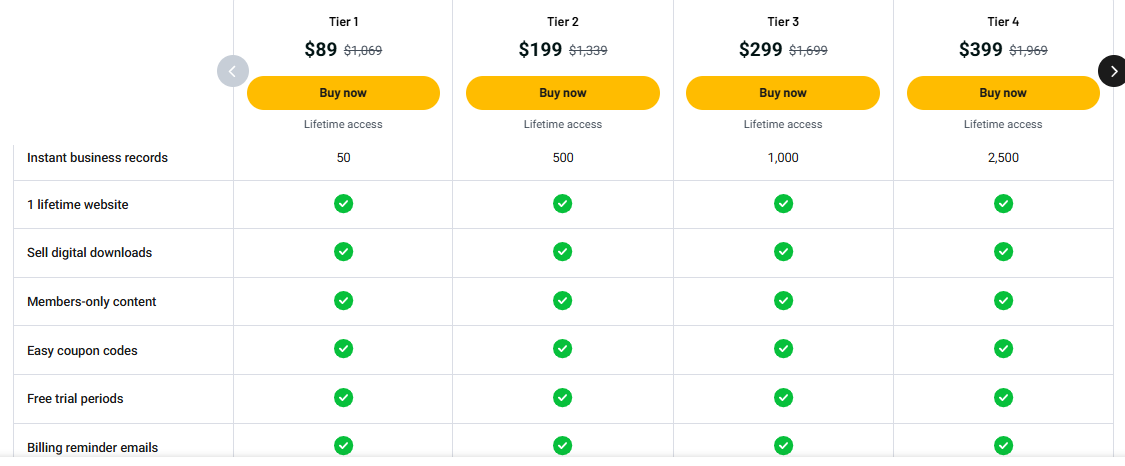This screenshot has width=1125, height=466.
Task: Select the Tier 1 column heading
Action: 343,22
